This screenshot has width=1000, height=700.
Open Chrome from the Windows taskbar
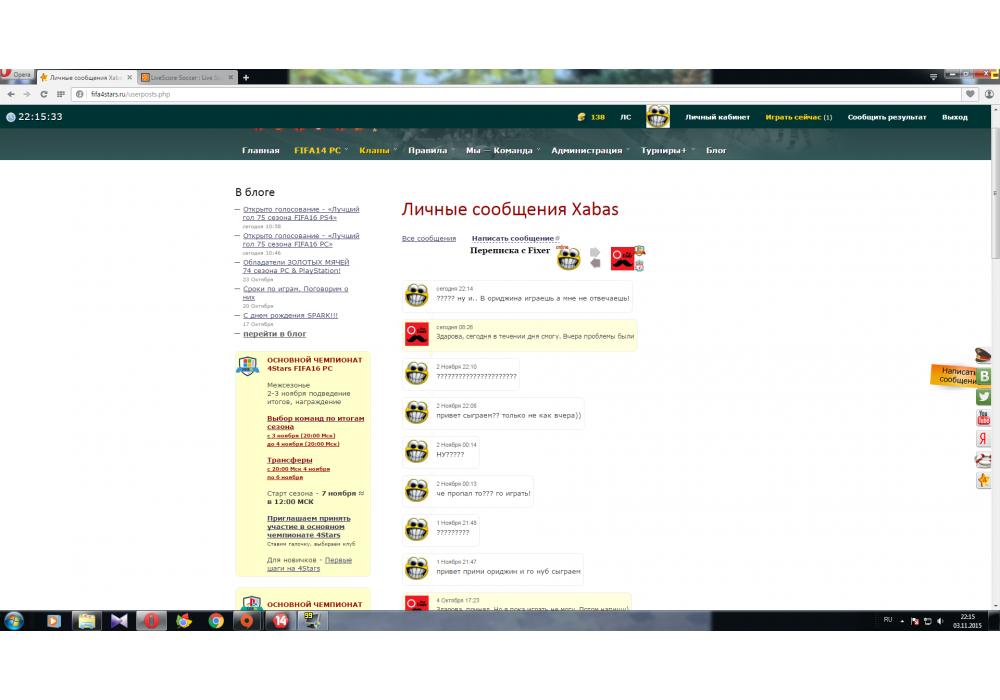(x=215, y=620)
